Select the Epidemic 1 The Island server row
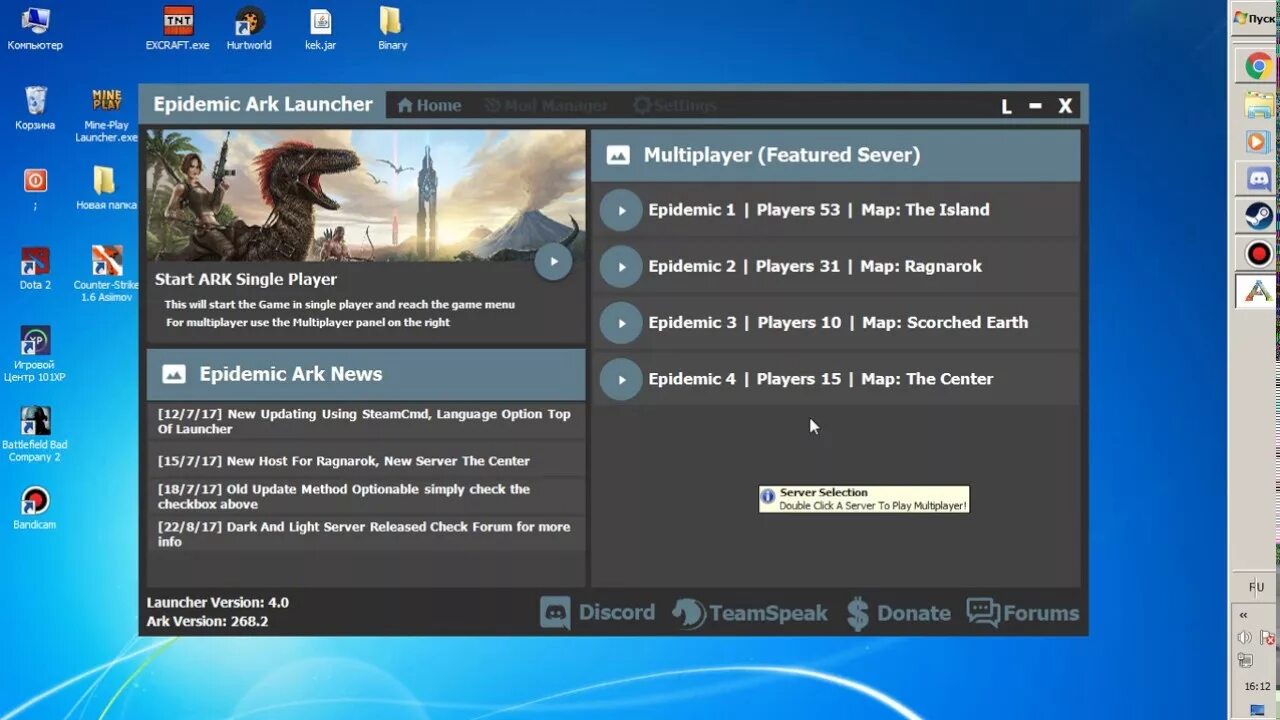1280x720 pixels. (x=836, y=210)
